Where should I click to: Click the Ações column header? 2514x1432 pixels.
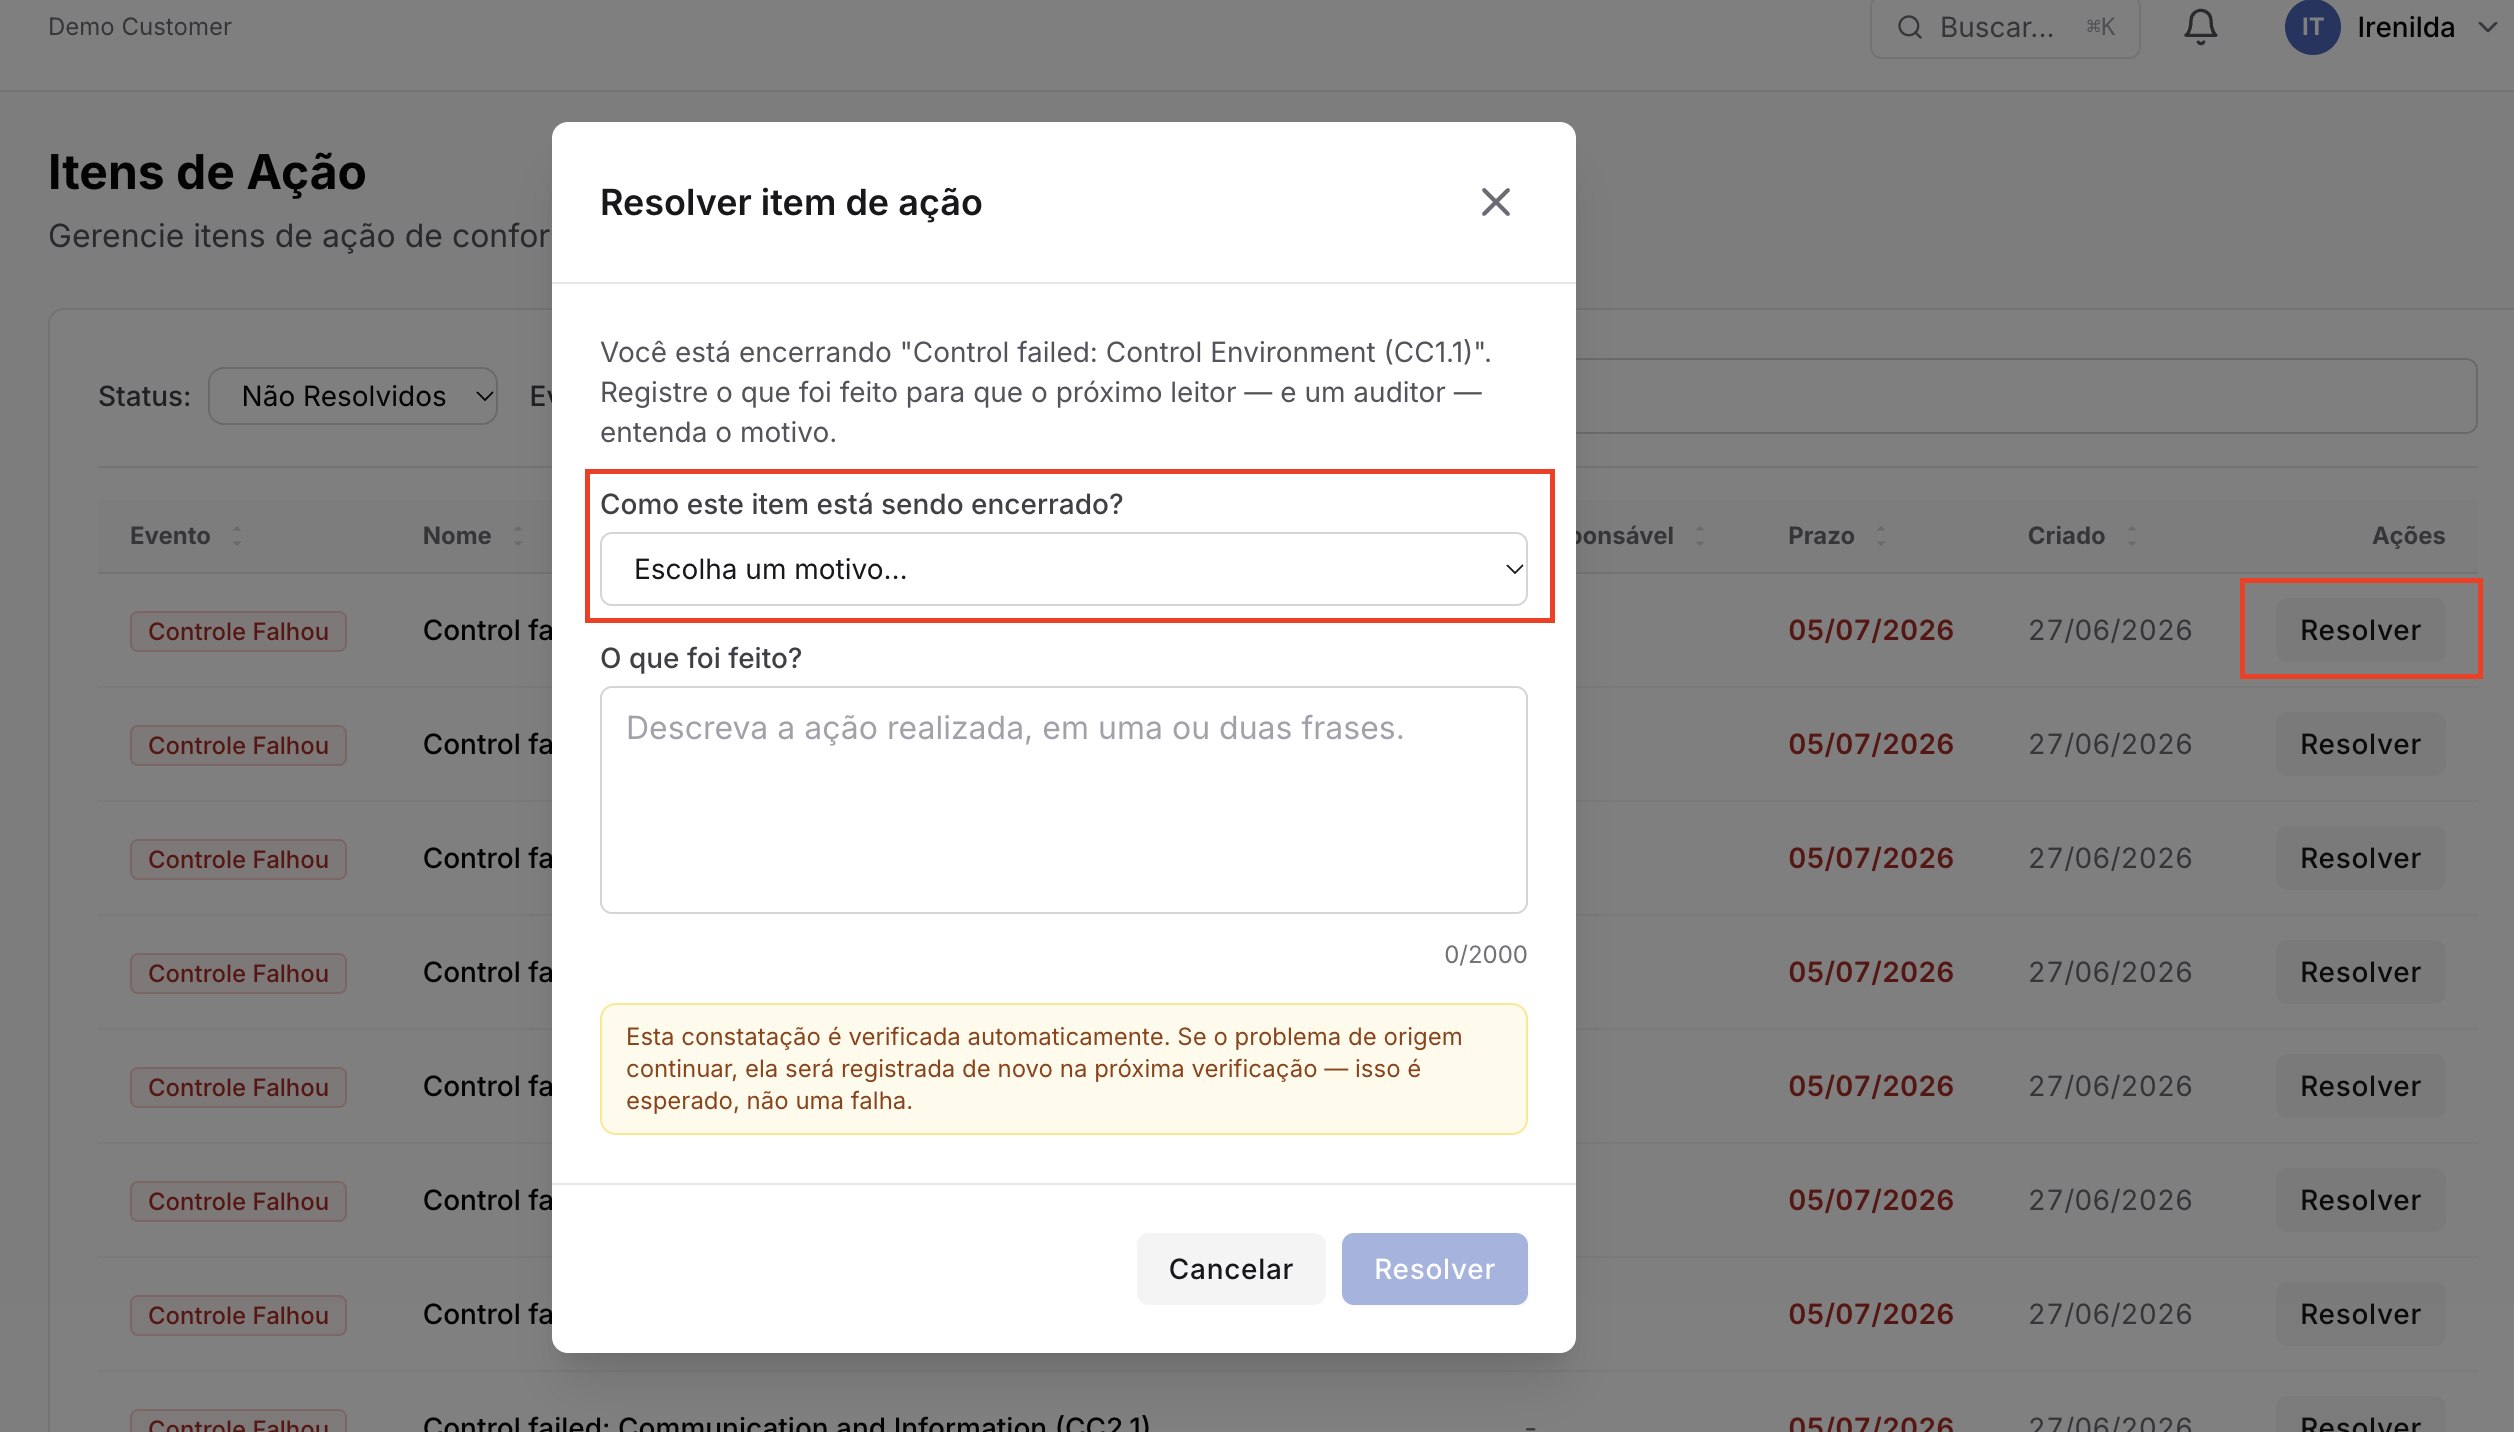tap(2408, 535)
